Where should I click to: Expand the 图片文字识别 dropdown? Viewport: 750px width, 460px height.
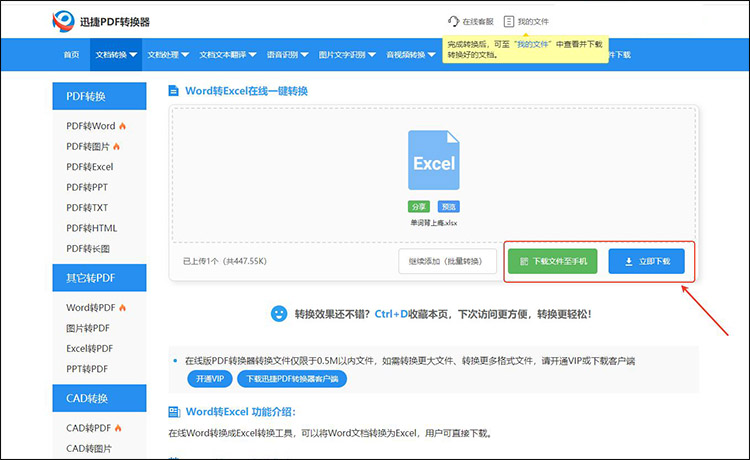[347, 55]
